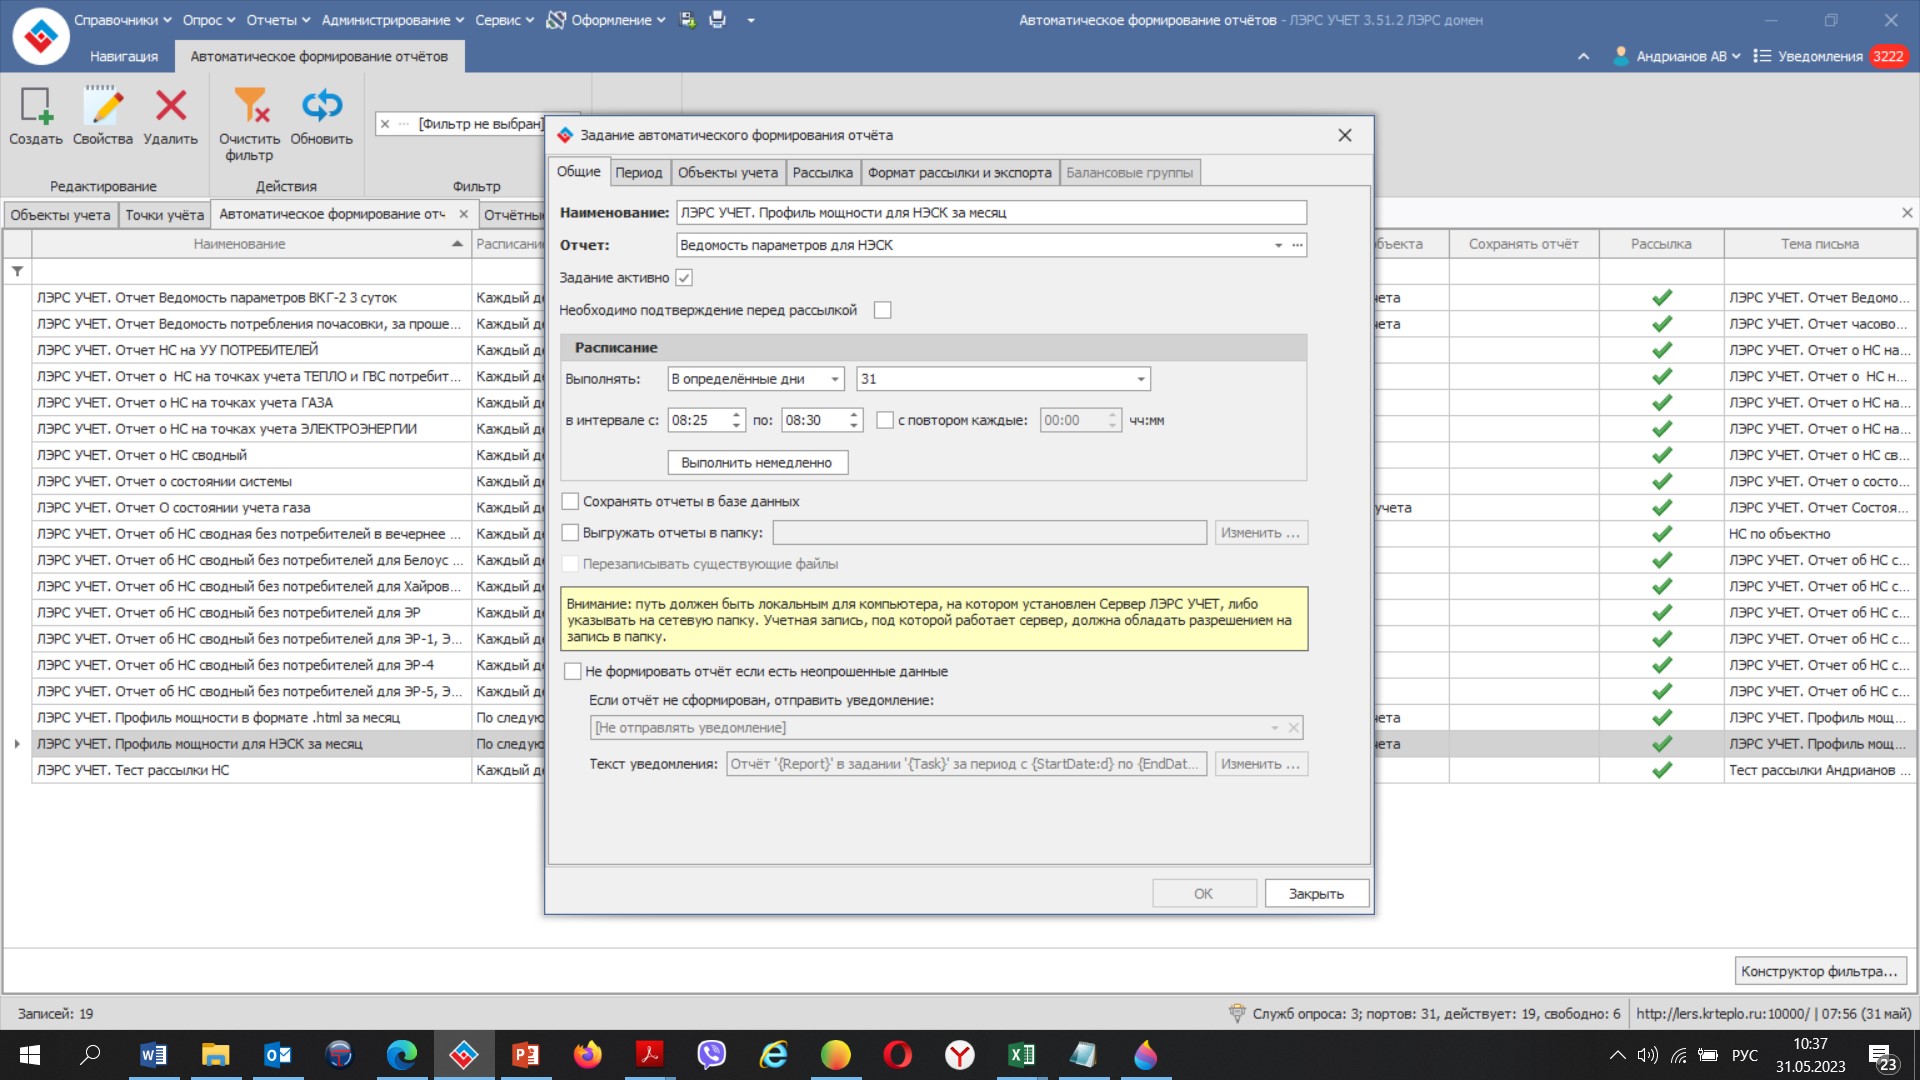Open Outlook from the taskbar
1920x1080 pixels.
(277, 1055)
